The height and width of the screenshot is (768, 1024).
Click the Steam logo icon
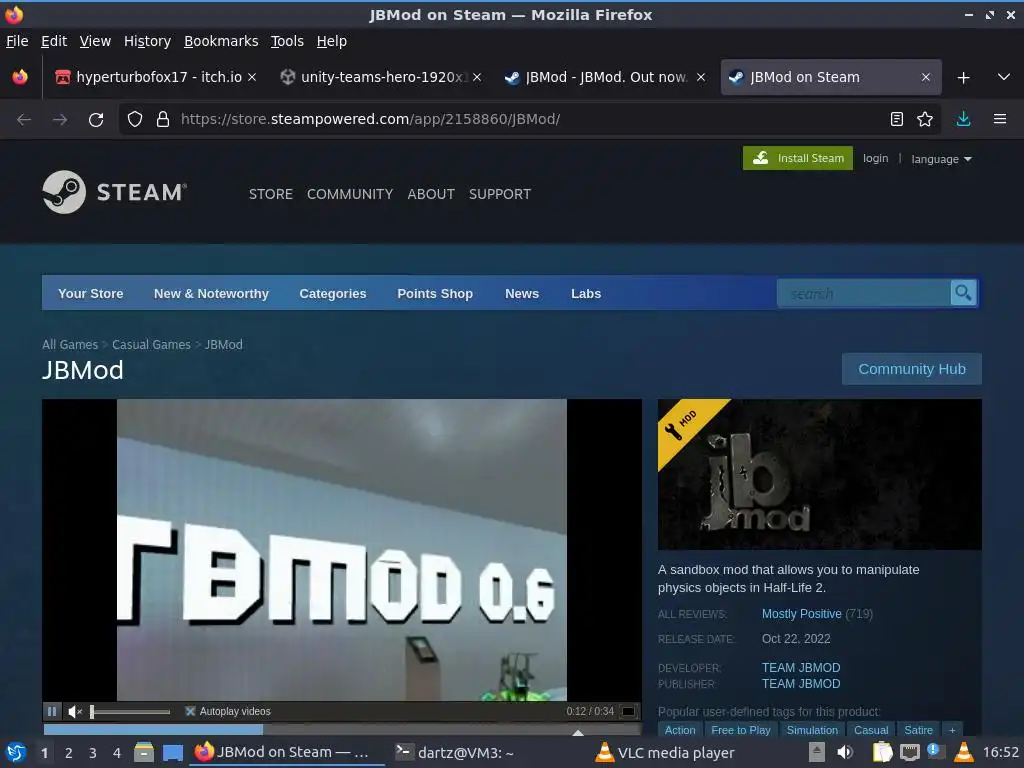[x=64, y=192]
